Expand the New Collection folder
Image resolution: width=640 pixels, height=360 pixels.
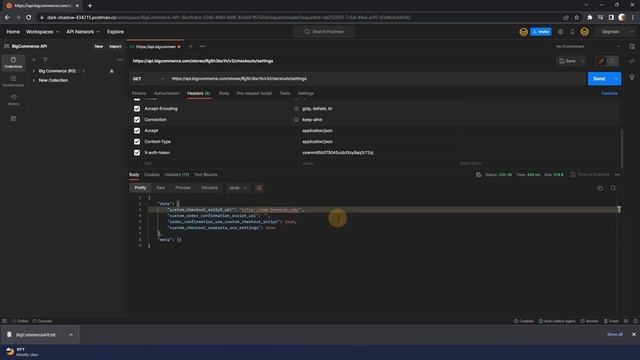tap(34, 80)
